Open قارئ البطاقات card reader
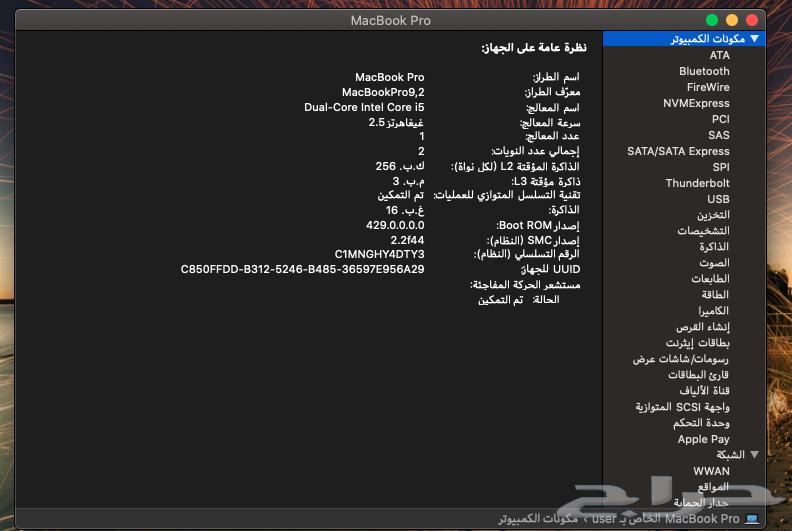 pos(699,375)
